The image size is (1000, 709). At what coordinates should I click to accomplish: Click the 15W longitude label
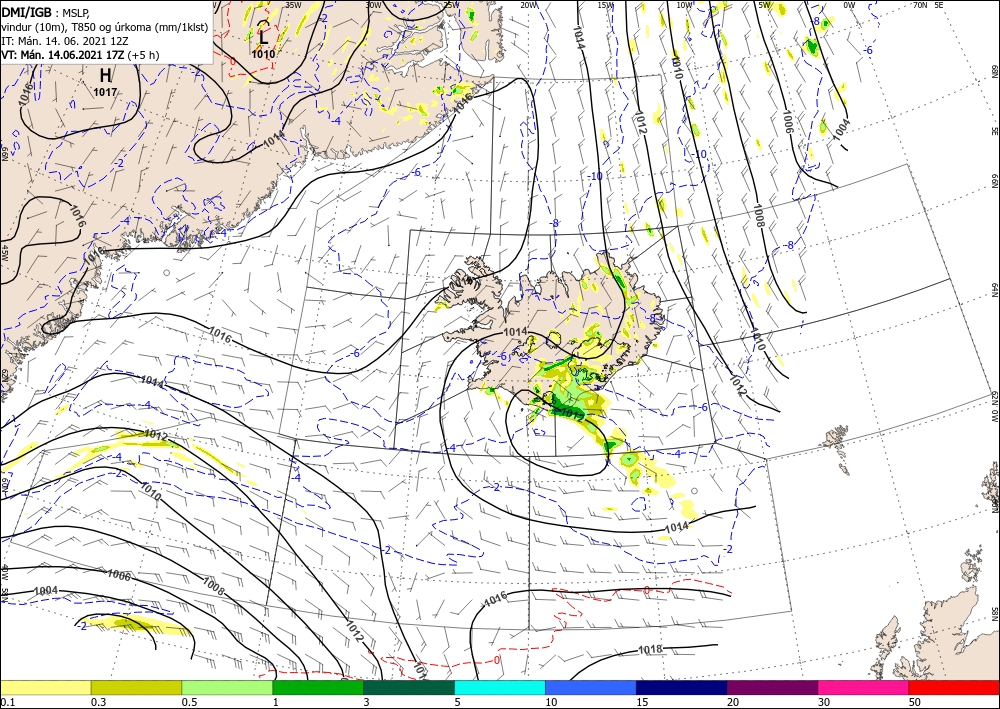click(x=606, y=5)
